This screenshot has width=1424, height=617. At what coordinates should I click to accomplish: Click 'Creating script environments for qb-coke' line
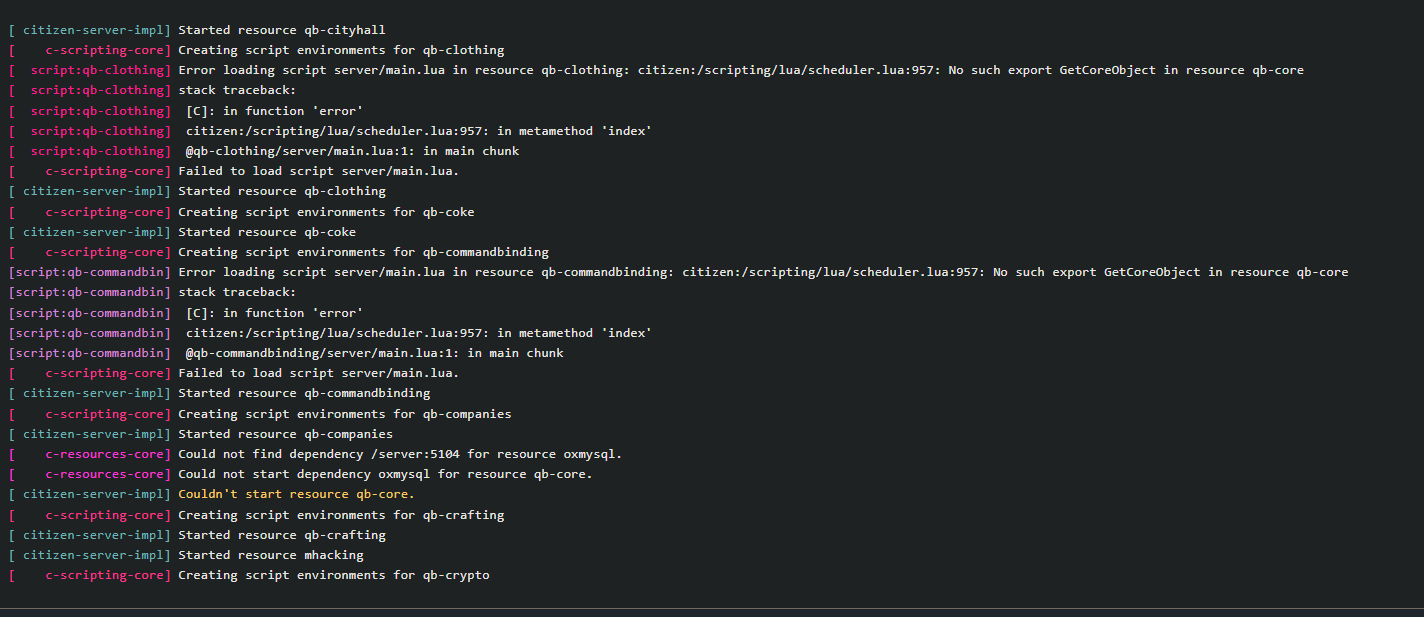[241, 212]
